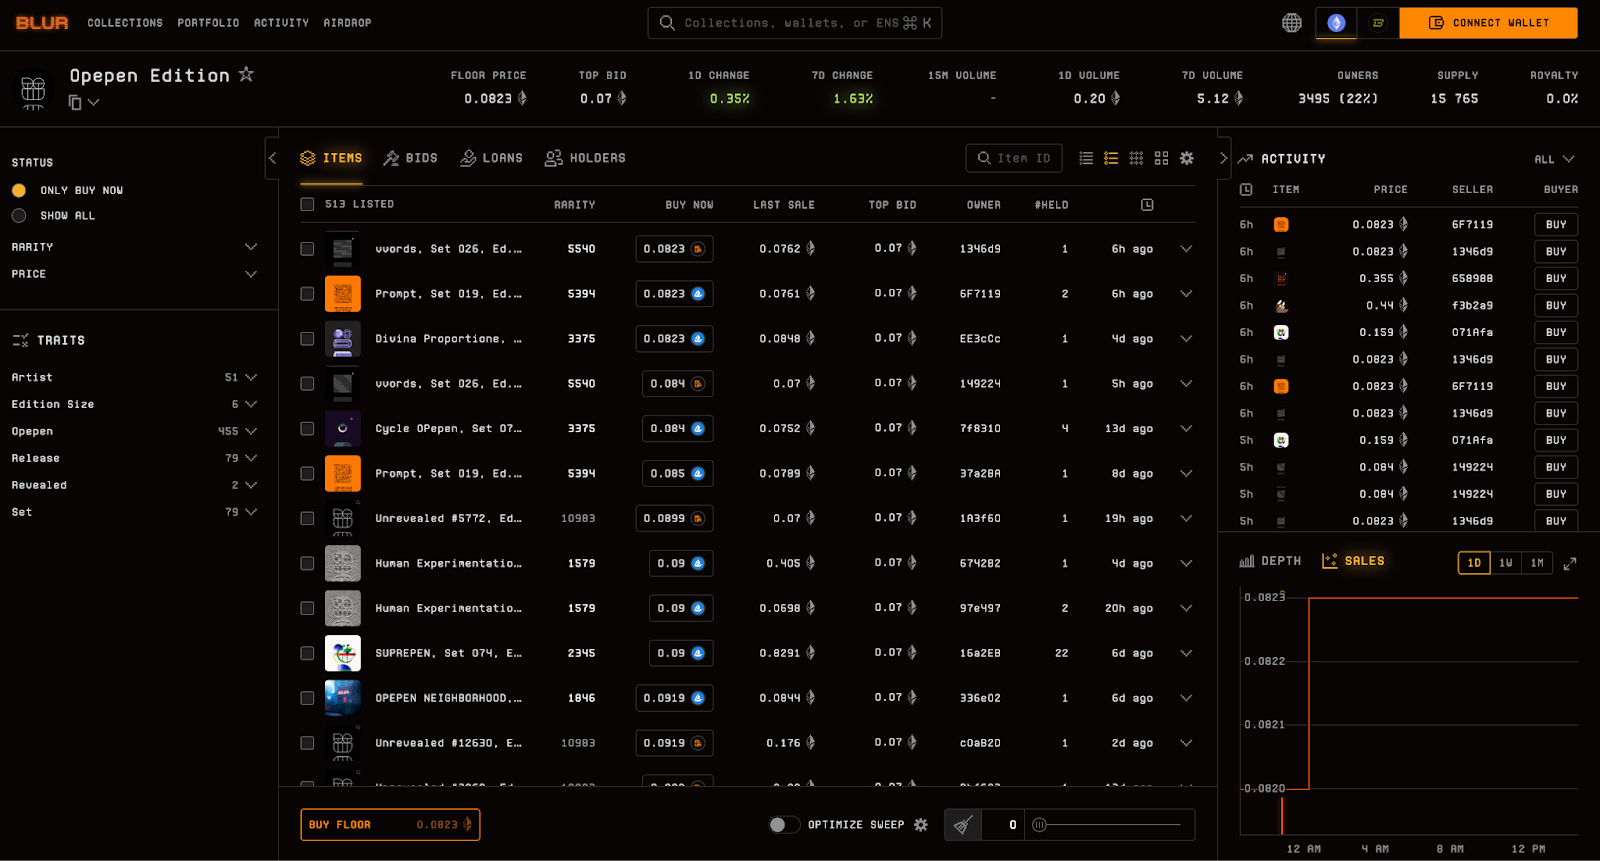Check the select-all 513 Listed checkbox
Screen dimensions: 1600x861
[x=307, y=204]
